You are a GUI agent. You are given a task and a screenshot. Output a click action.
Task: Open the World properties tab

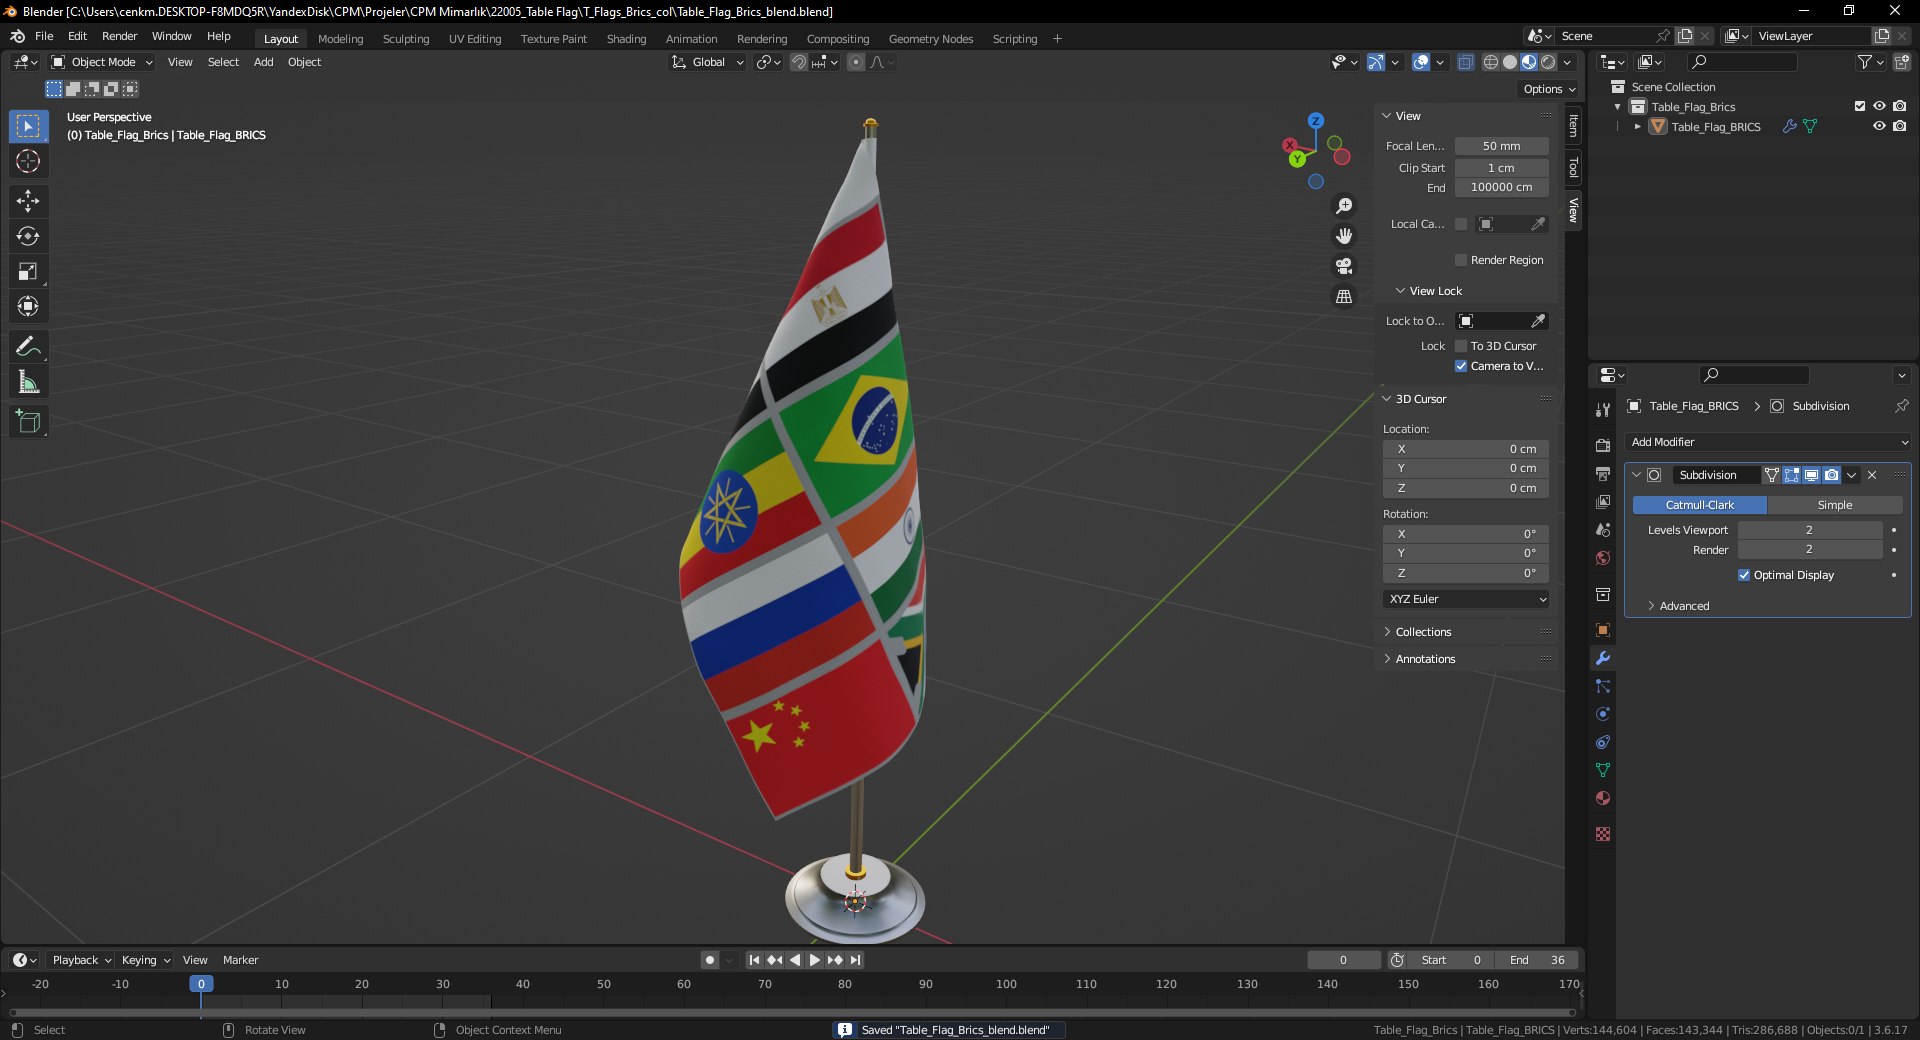click(1603, 557)
